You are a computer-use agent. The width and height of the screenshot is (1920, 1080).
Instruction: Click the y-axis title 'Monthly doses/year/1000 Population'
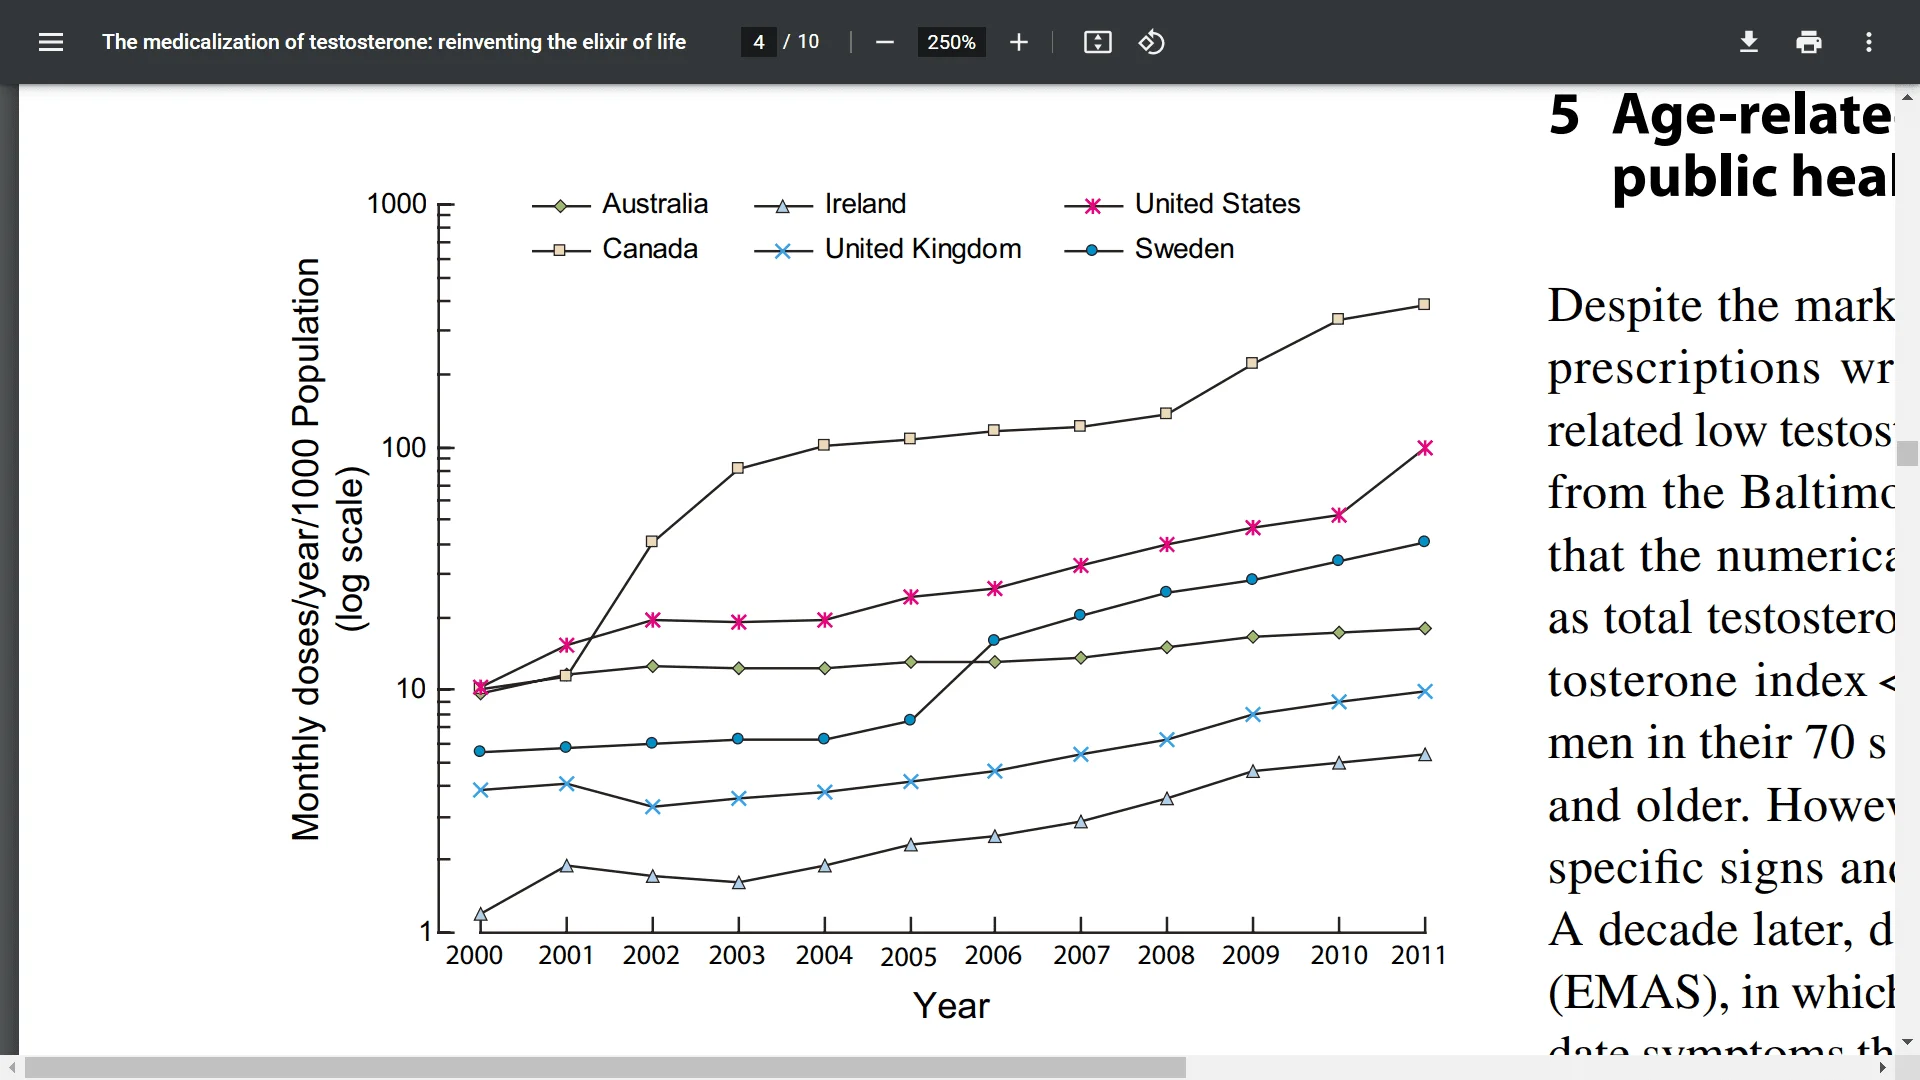tap(306, 549)
